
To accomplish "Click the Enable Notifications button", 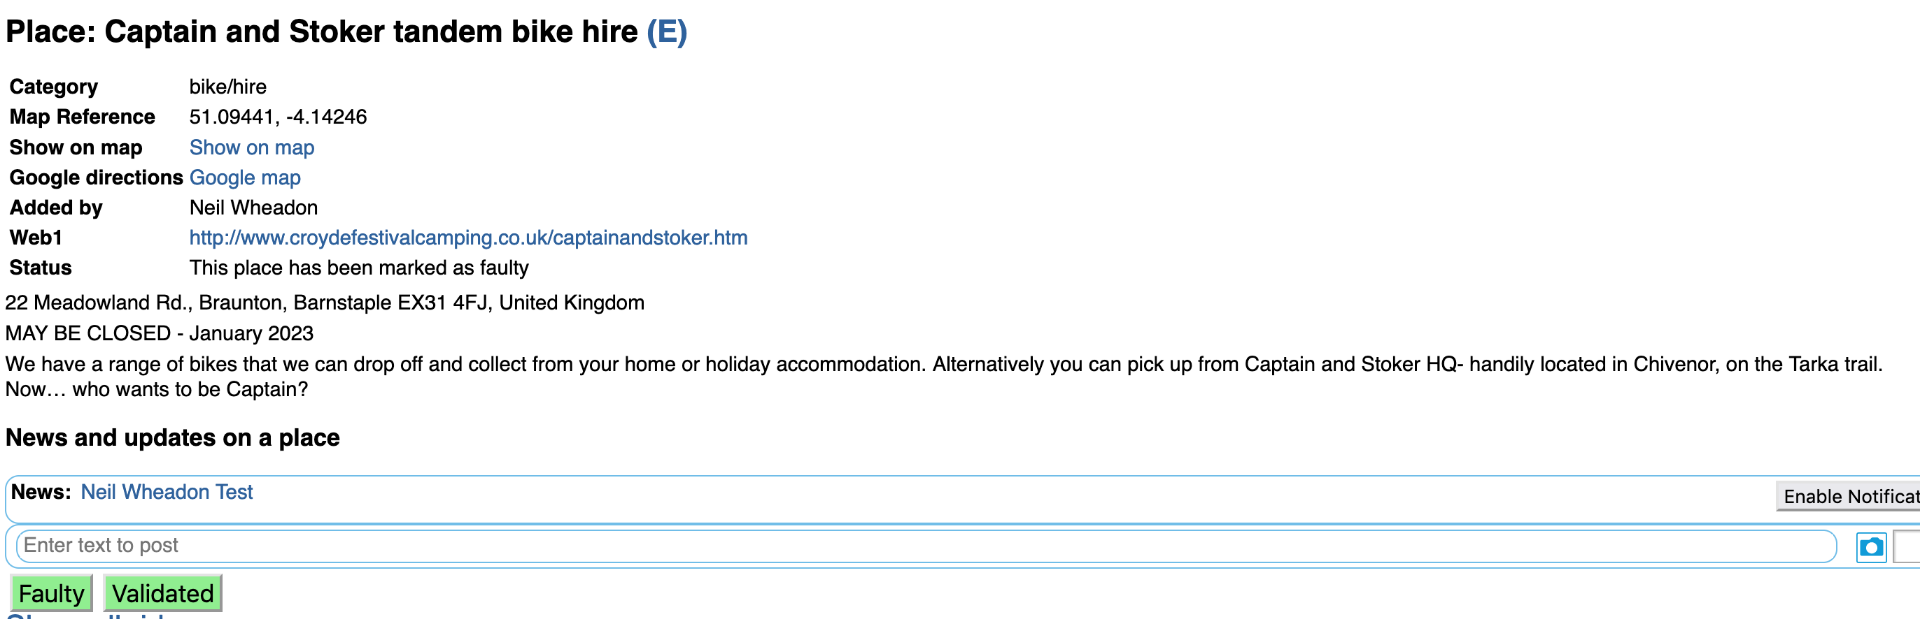I will (1848, 496).
